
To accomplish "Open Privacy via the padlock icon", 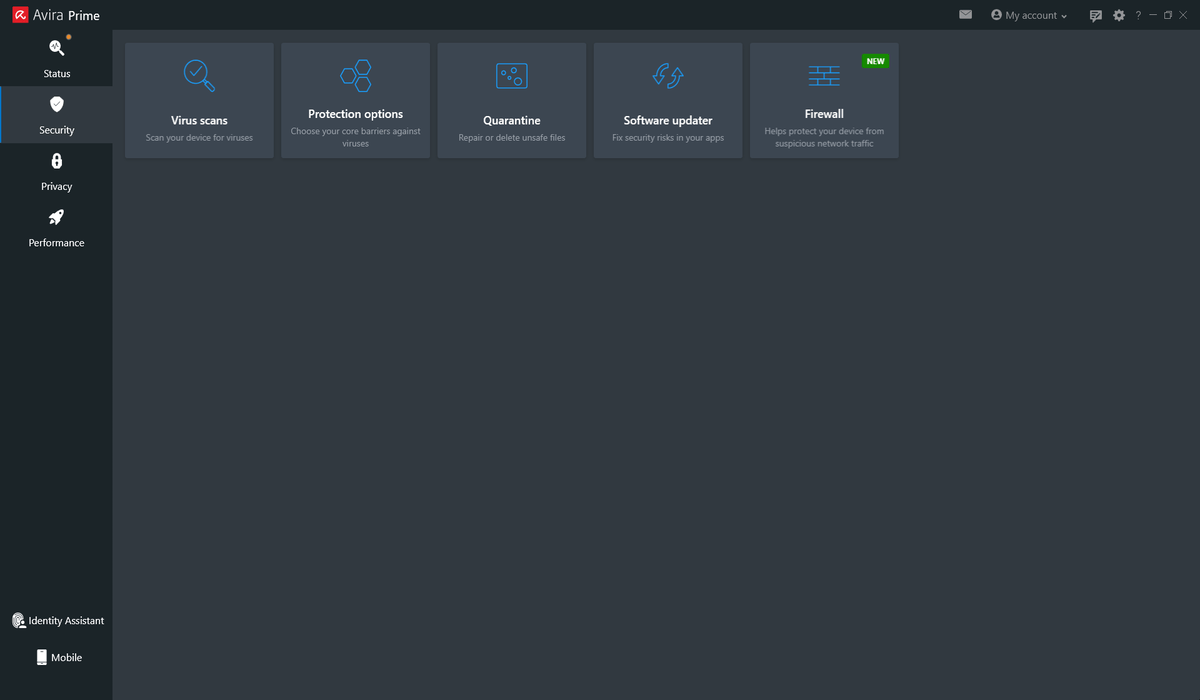I will 56,160.
